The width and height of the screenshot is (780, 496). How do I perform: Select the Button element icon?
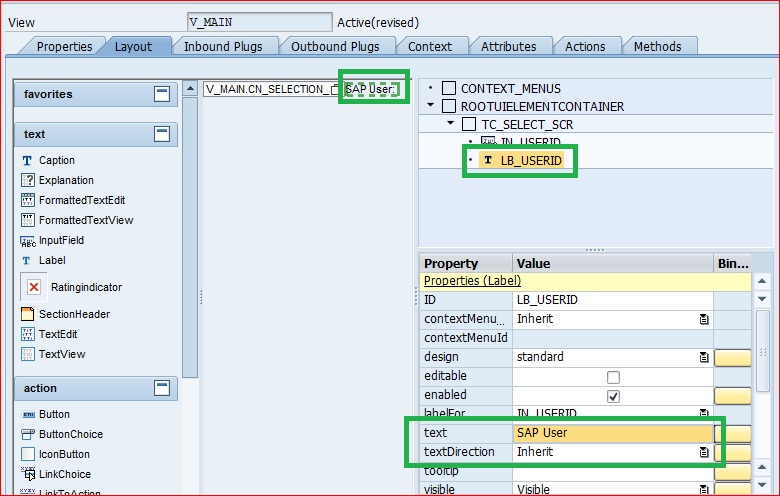pyautogui.click(x=28, y=414)
